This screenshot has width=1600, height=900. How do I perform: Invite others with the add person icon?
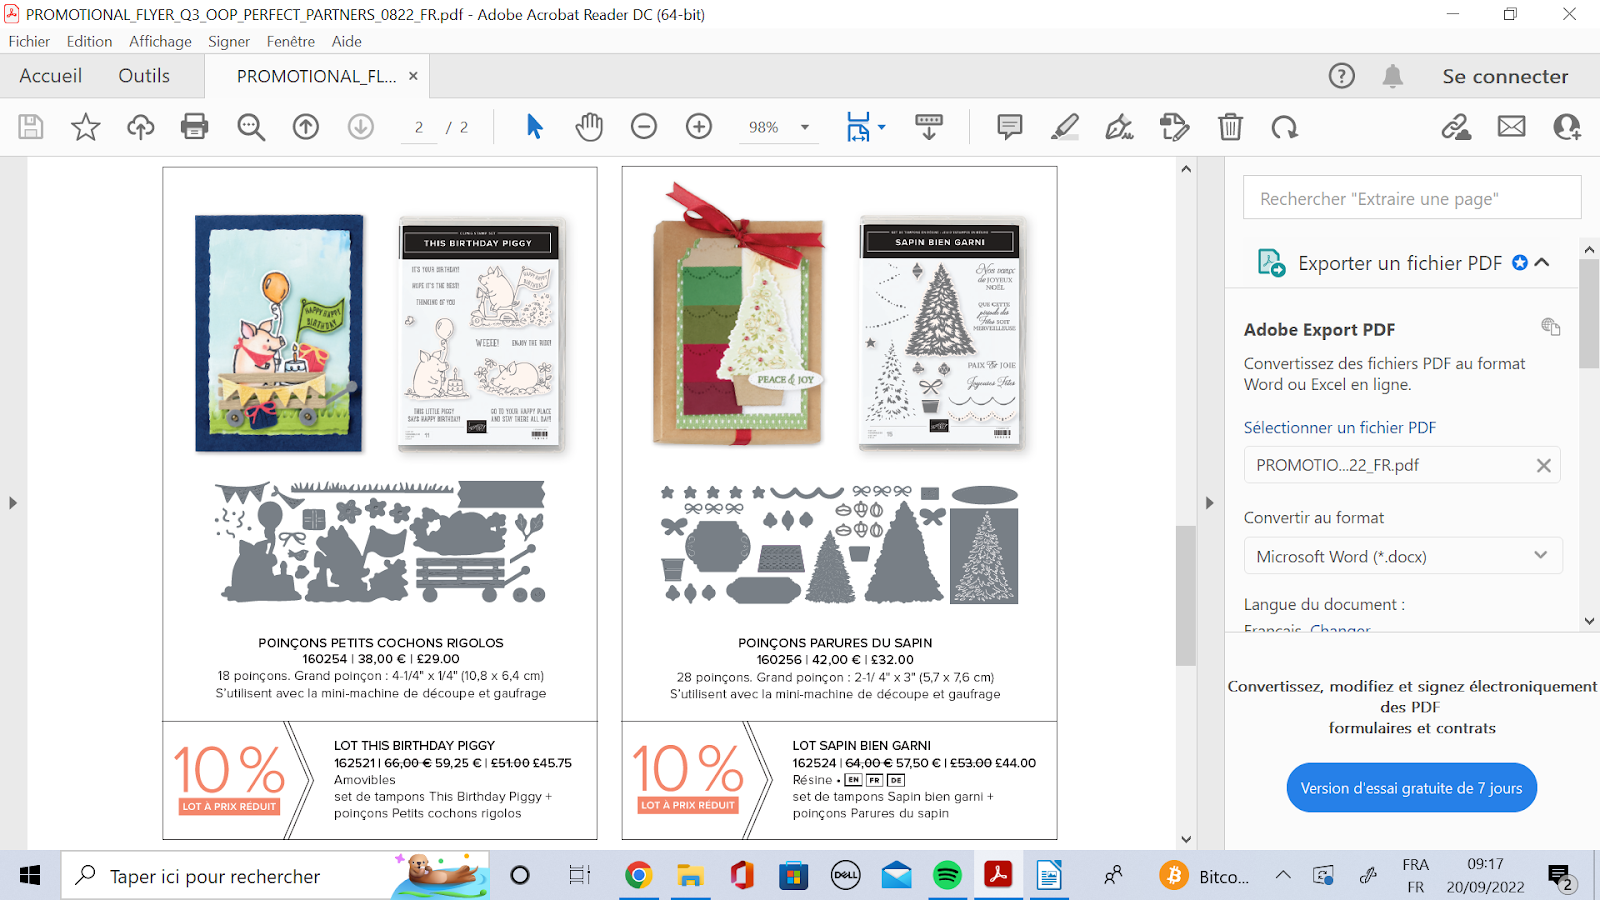click(1567, 127)
